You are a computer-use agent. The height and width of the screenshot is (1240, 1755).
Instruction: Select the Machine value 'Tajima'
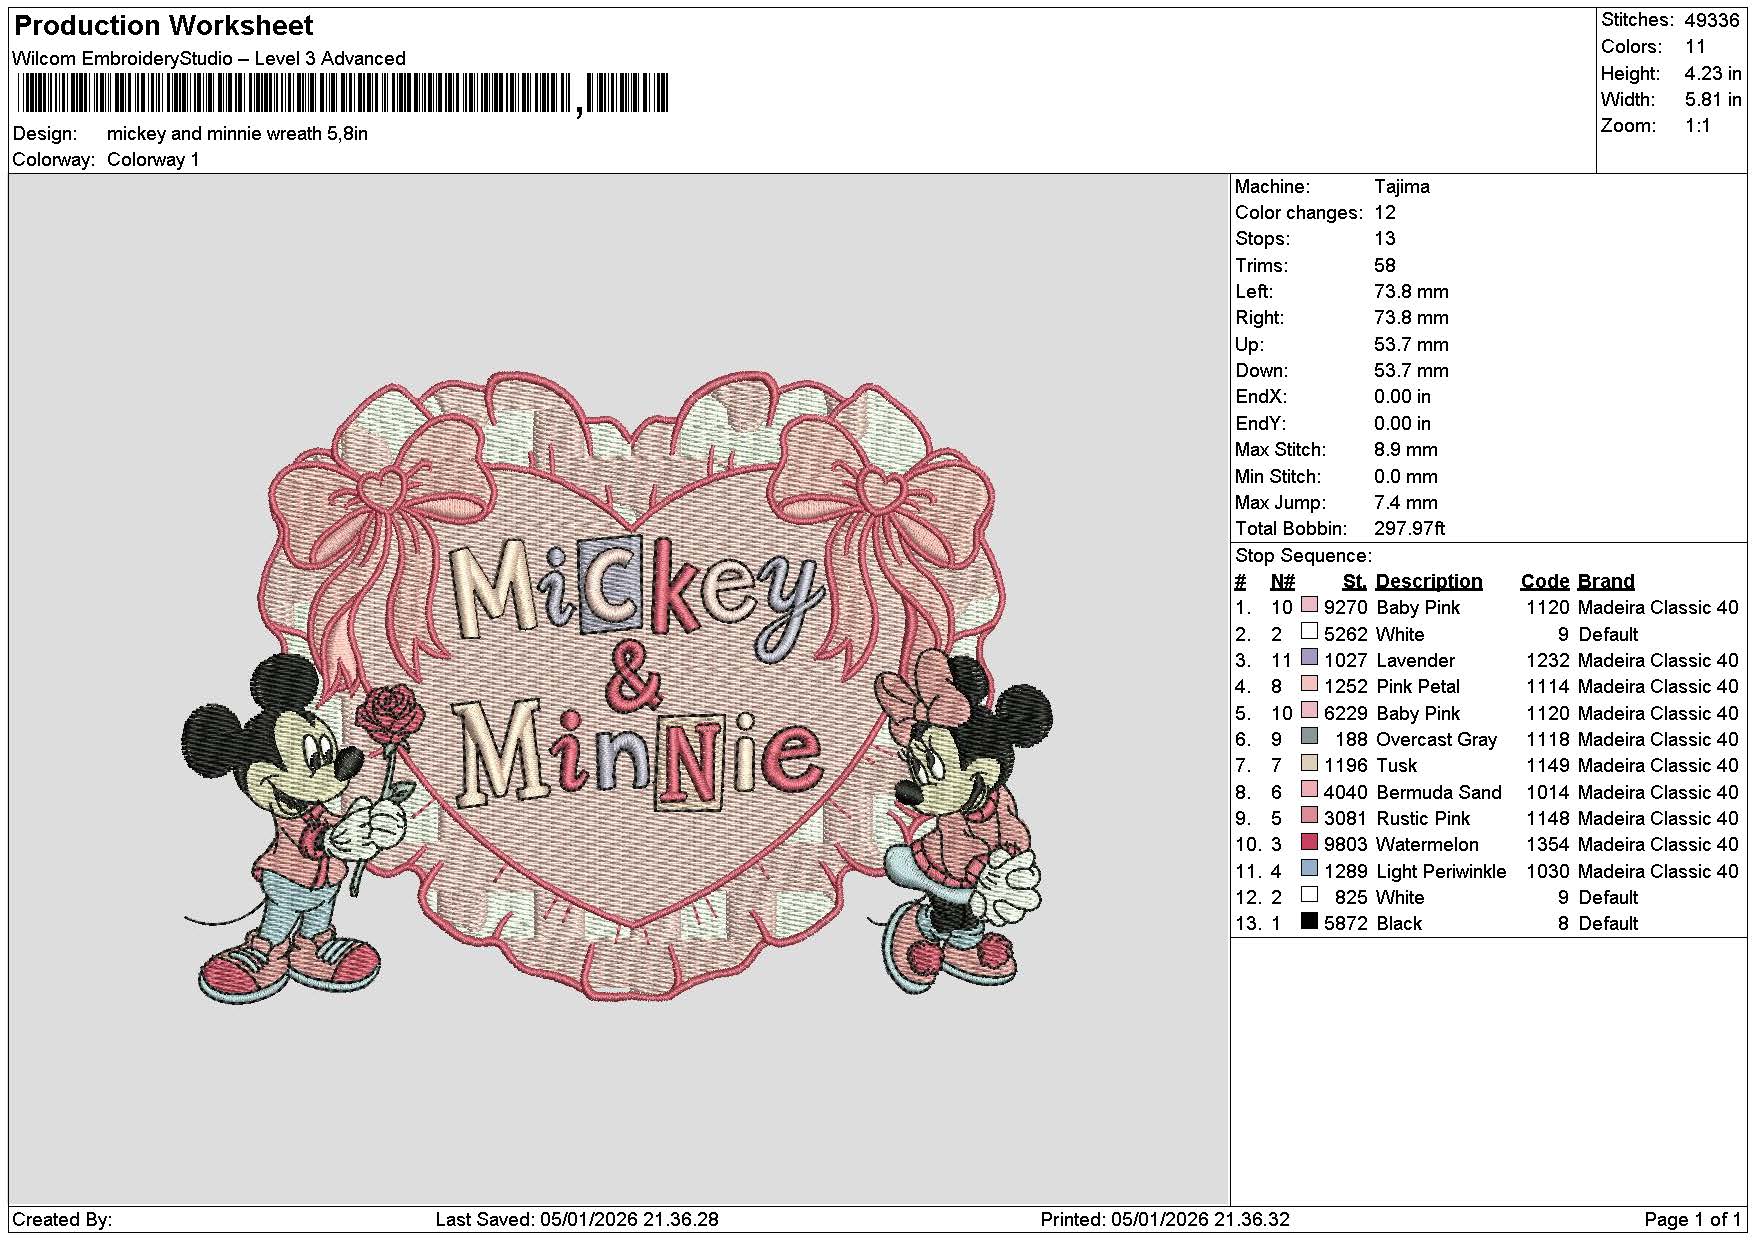click(x=1402, y=186)
